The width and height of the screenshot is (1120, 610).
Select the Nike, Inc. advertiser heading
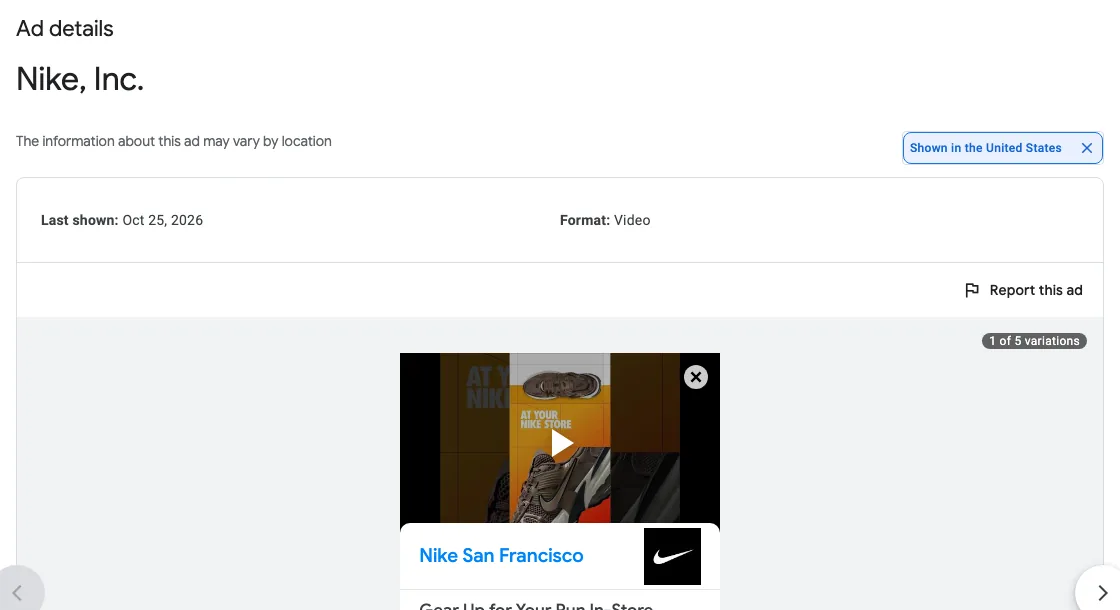point(80,79)
